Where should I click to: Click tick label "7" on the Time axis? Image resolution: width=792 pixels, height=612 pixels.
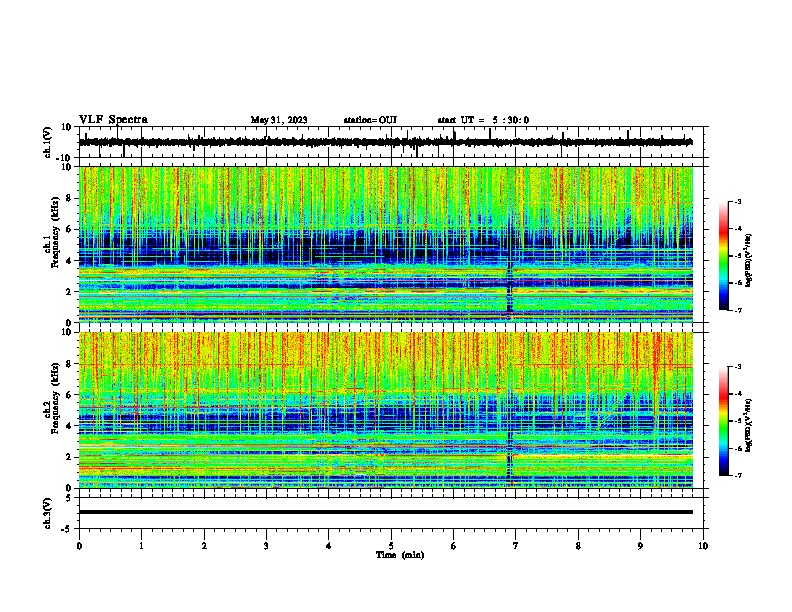coord(516,546)
